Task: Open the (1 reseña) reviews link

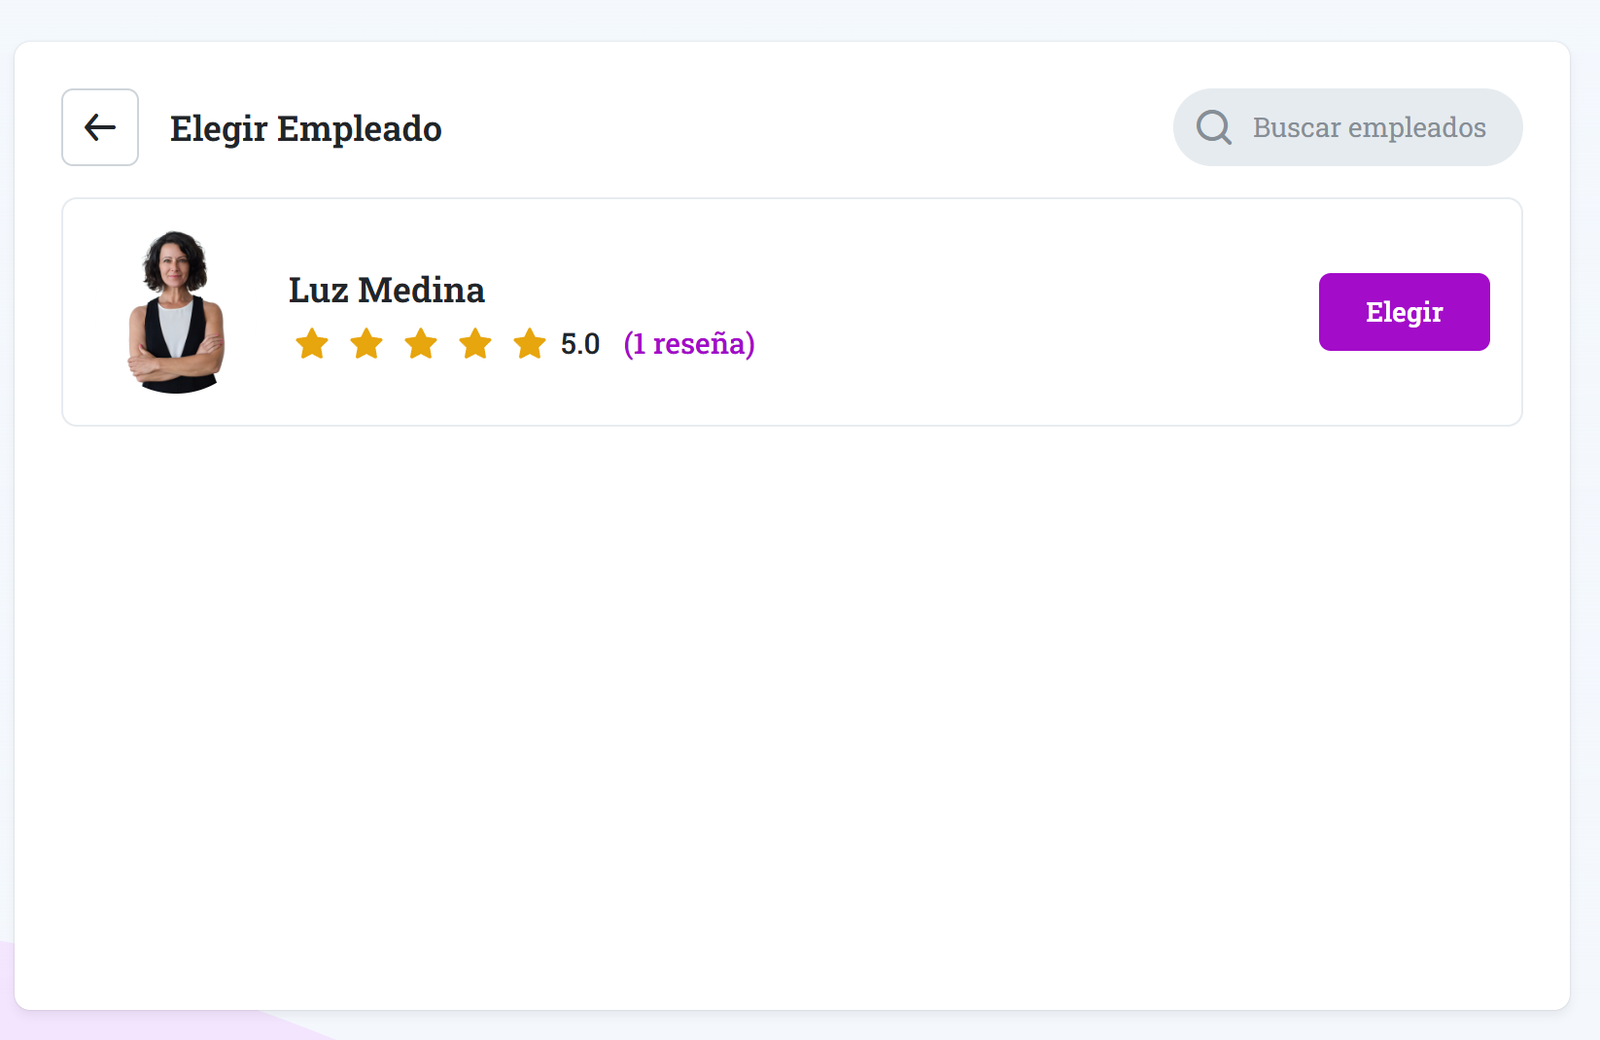Action: point(689,344)
